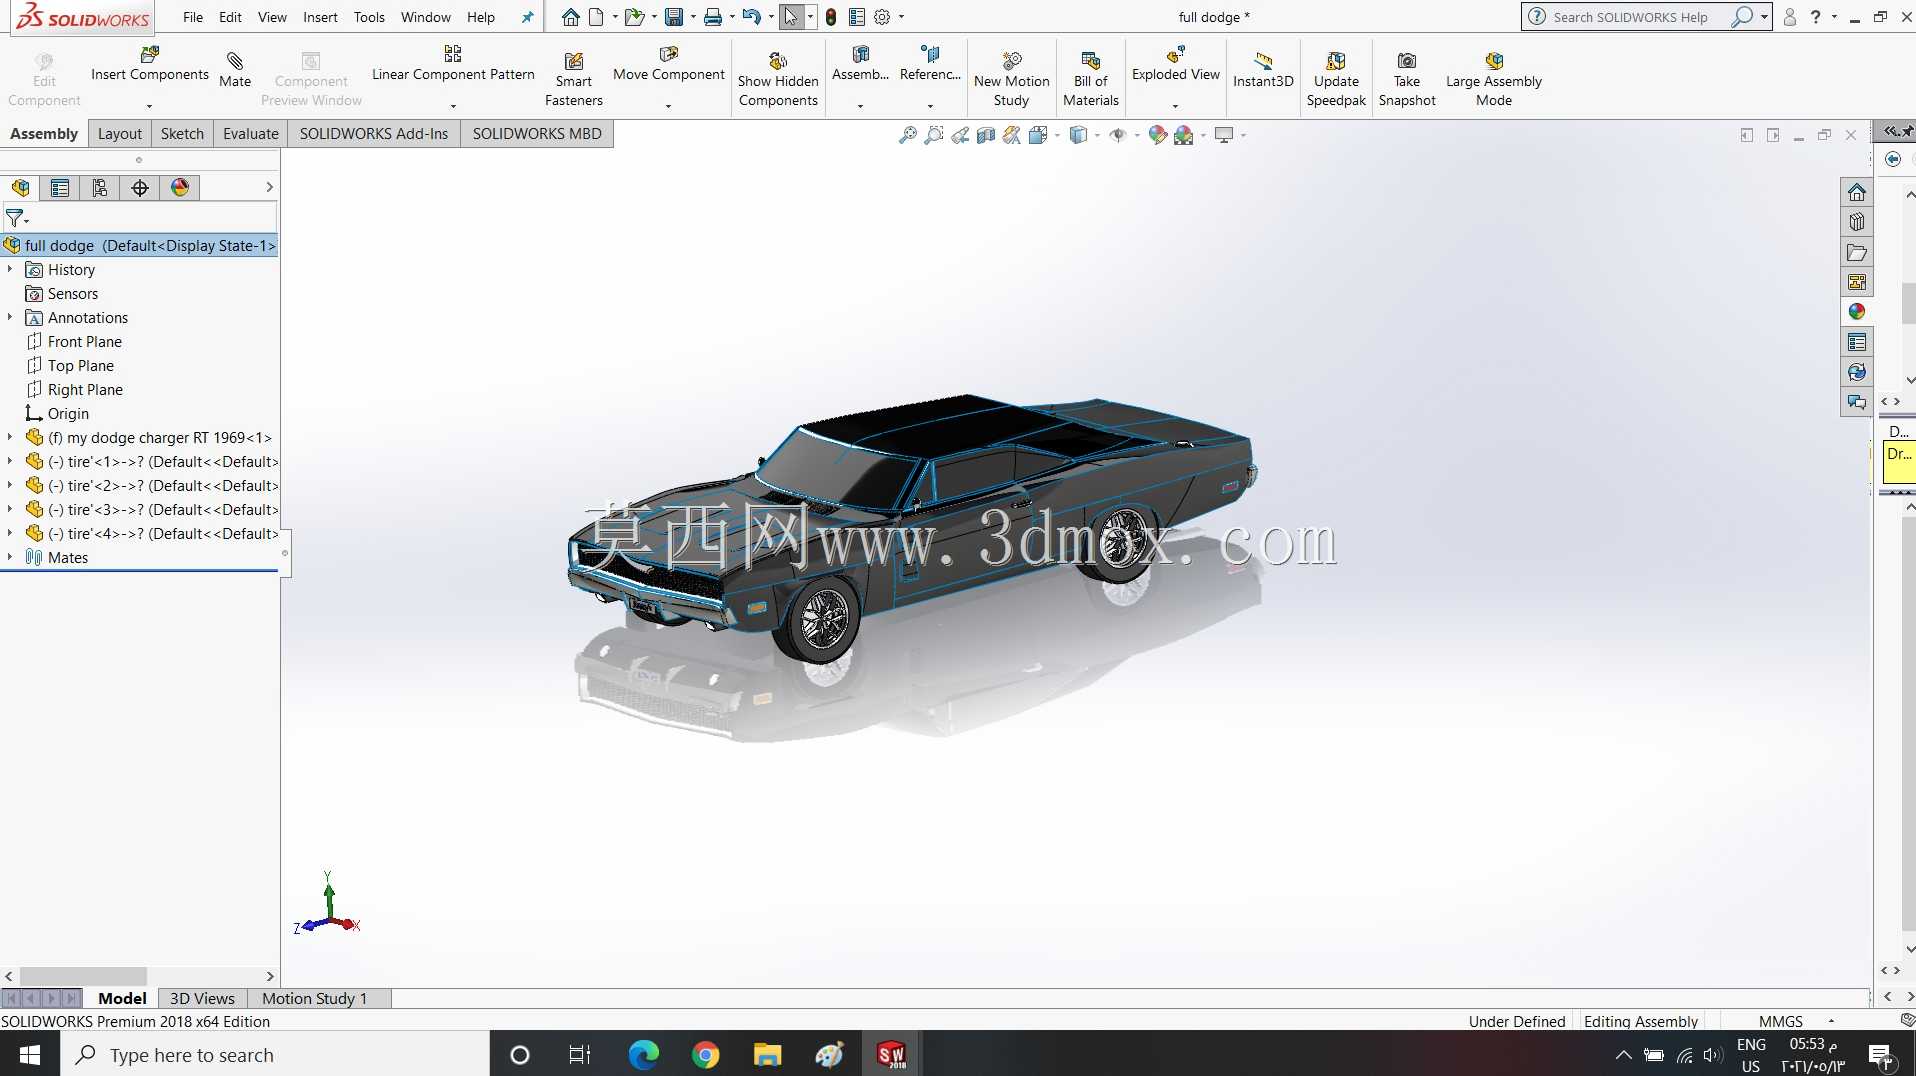Open Microsoft Edge from taskbar
Image resolution: width=1916 pixels, height=1076 pixels.
[x=643, y=1054]
